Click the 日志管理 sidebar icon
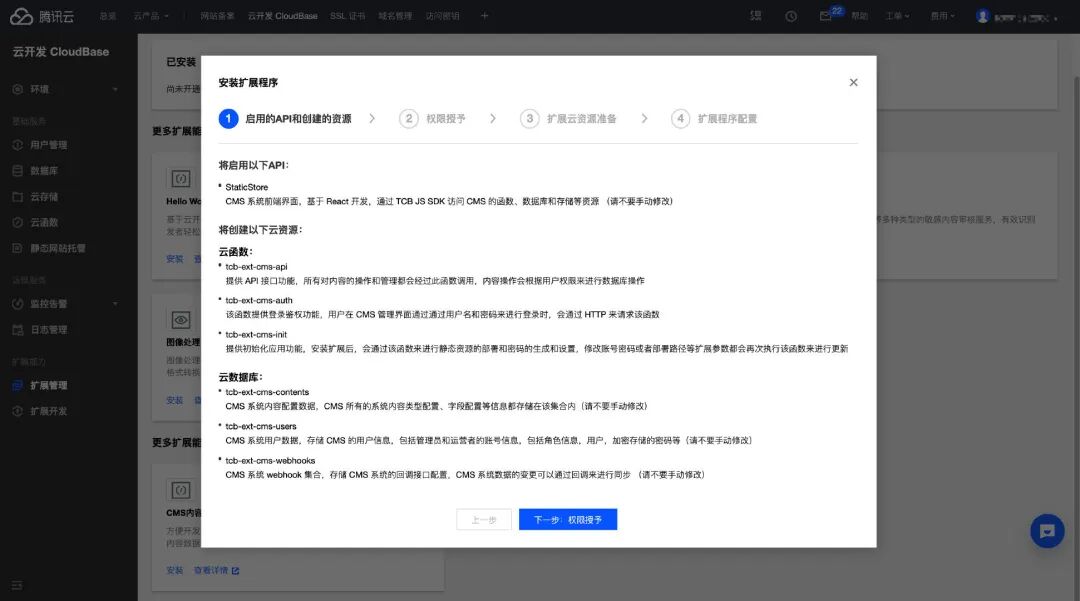1080x601 pixels. [18, 330]
